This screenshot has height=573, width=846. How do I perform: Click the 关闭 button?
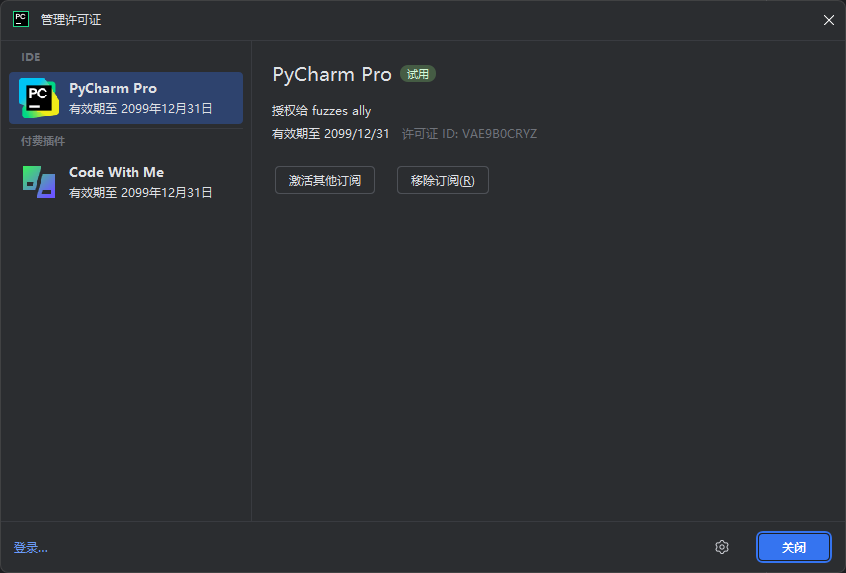click(794, 548)
